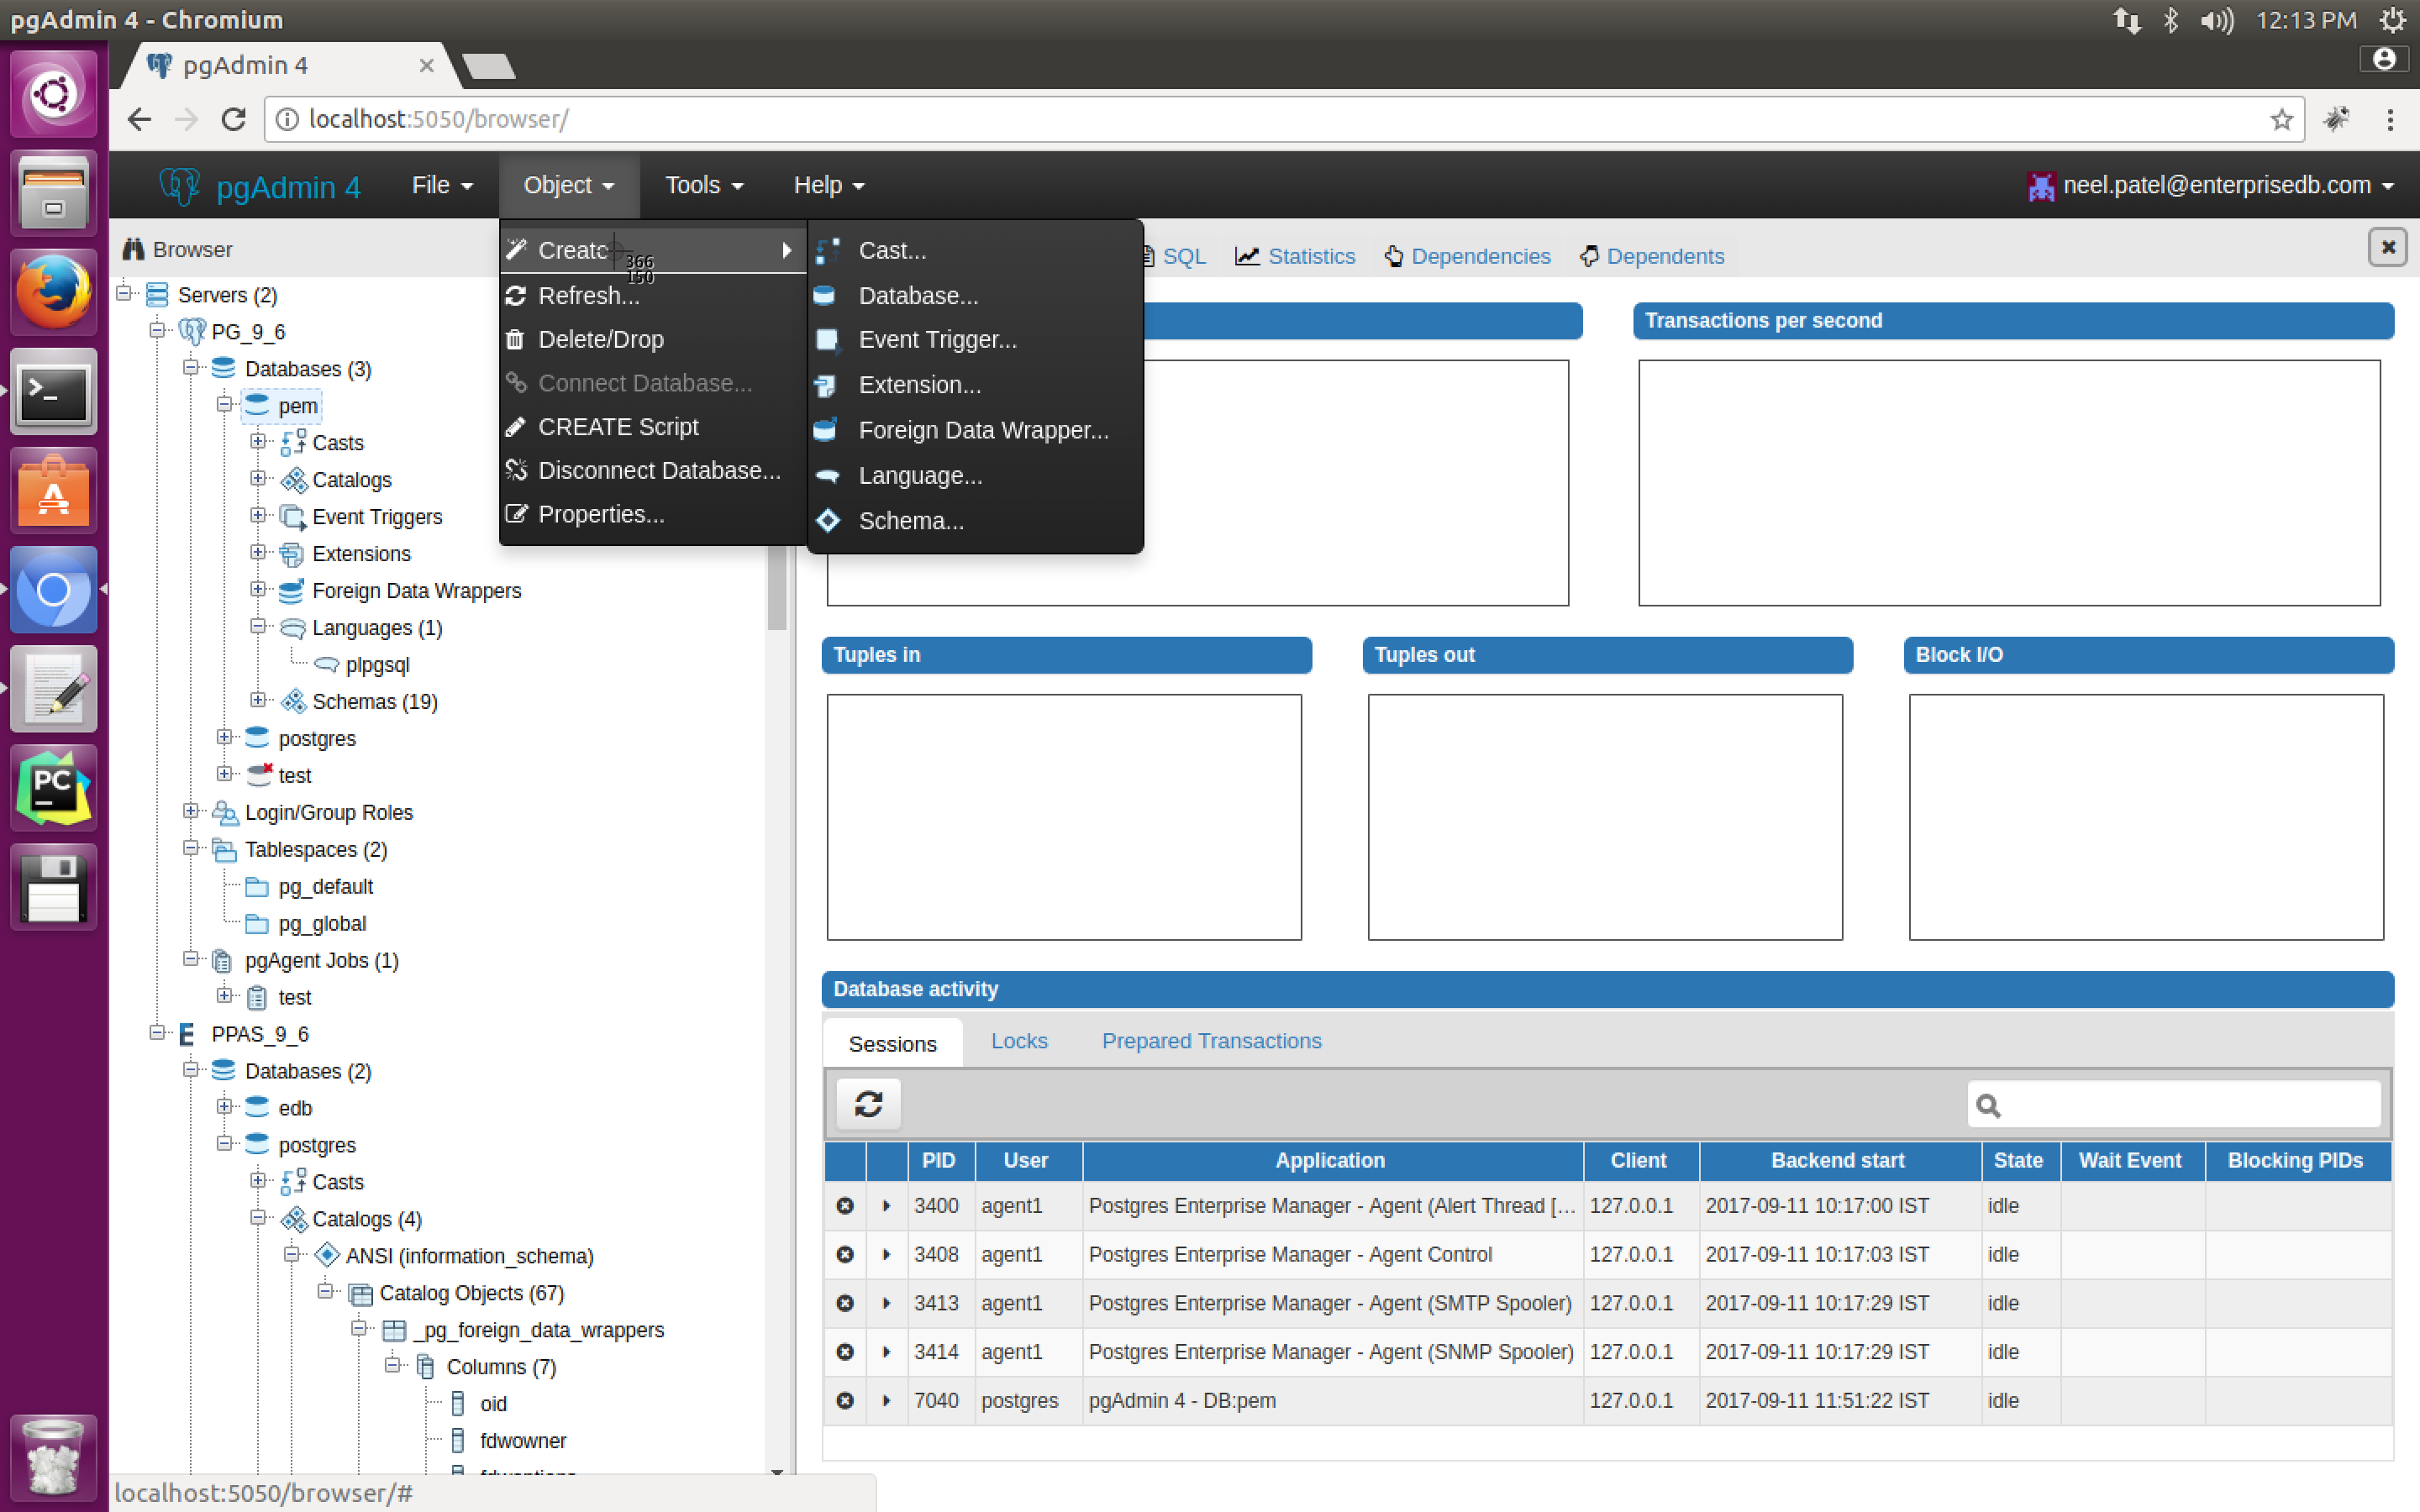The height and width of the screenshot is (1512, 2420).
Task: Click the refresh icon in Database activity
Action: coord(868,1104)
